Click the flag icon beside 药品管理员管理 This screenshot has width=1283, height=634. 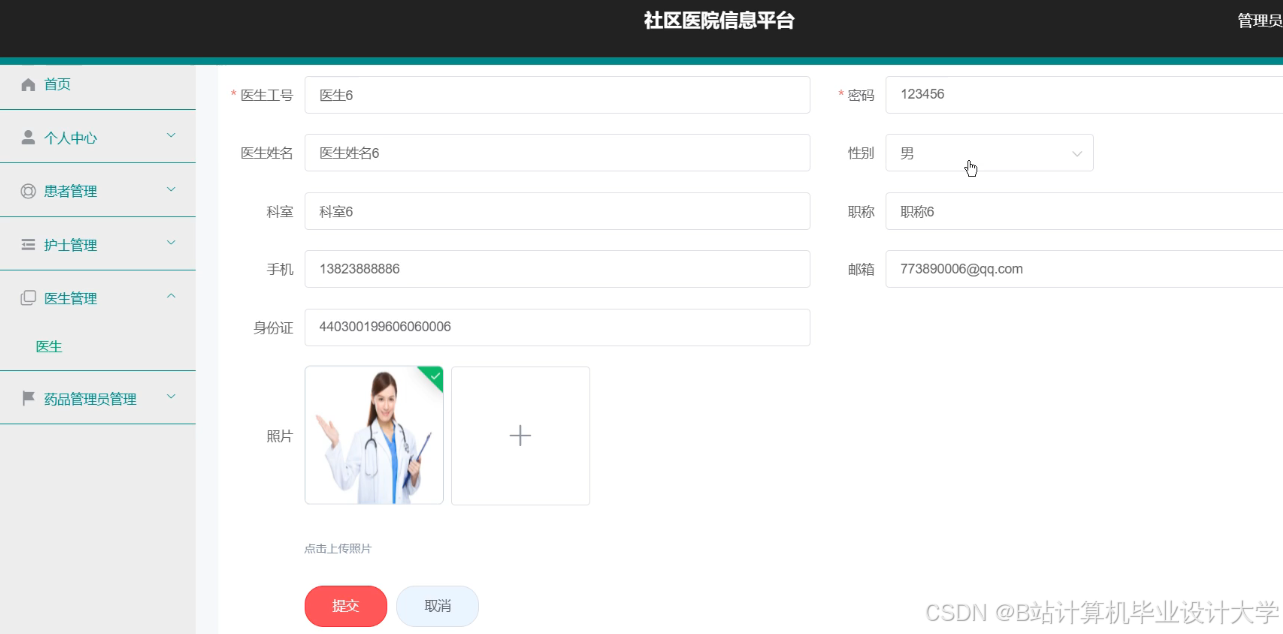point(28,399)
